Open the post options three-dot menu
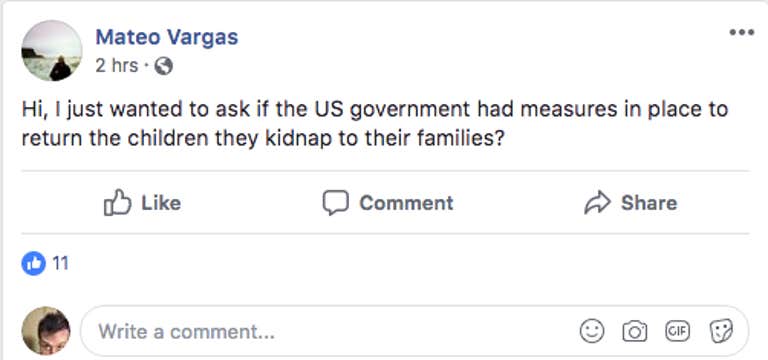Screen dimensions: 768x360 742,33
